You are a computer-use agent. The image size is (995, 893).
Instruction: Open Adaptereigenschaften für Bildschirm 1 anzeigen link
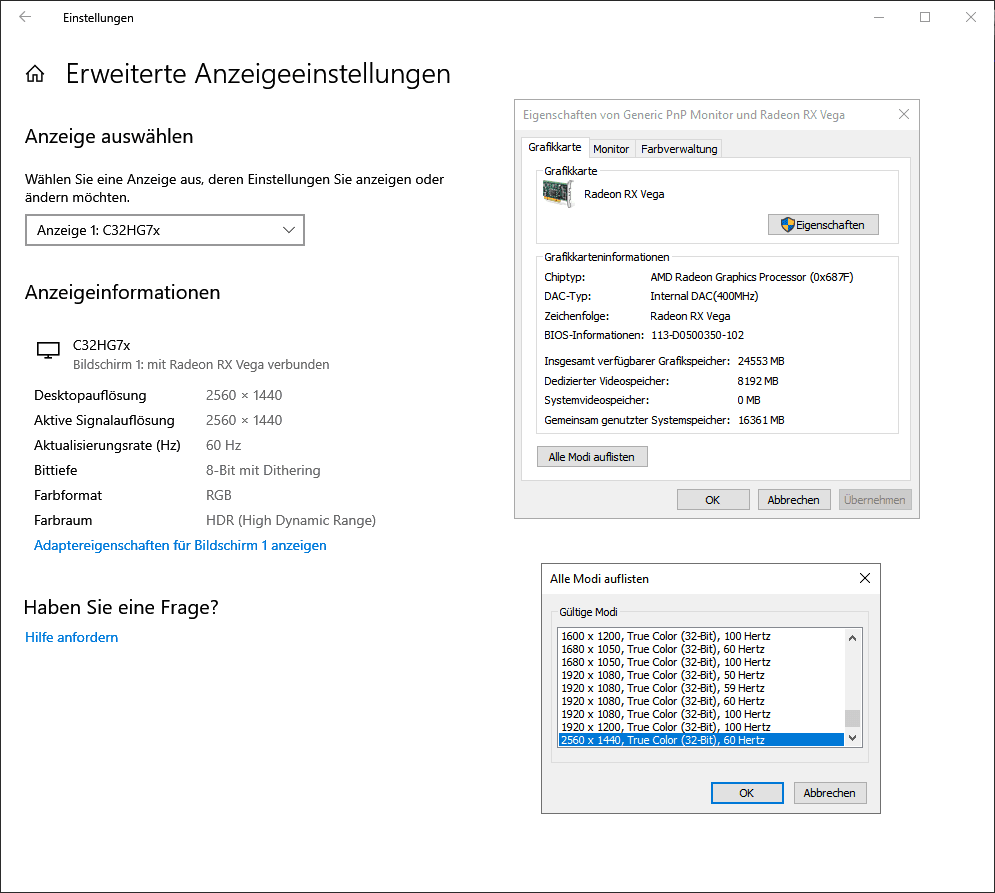pos(180,545)
